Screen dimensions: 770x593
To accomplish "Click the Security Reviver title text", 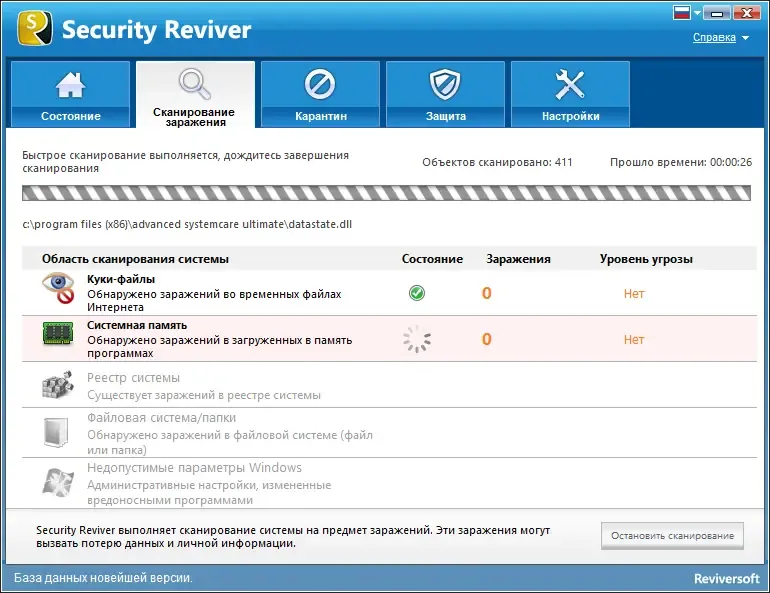I will point(156,30).
